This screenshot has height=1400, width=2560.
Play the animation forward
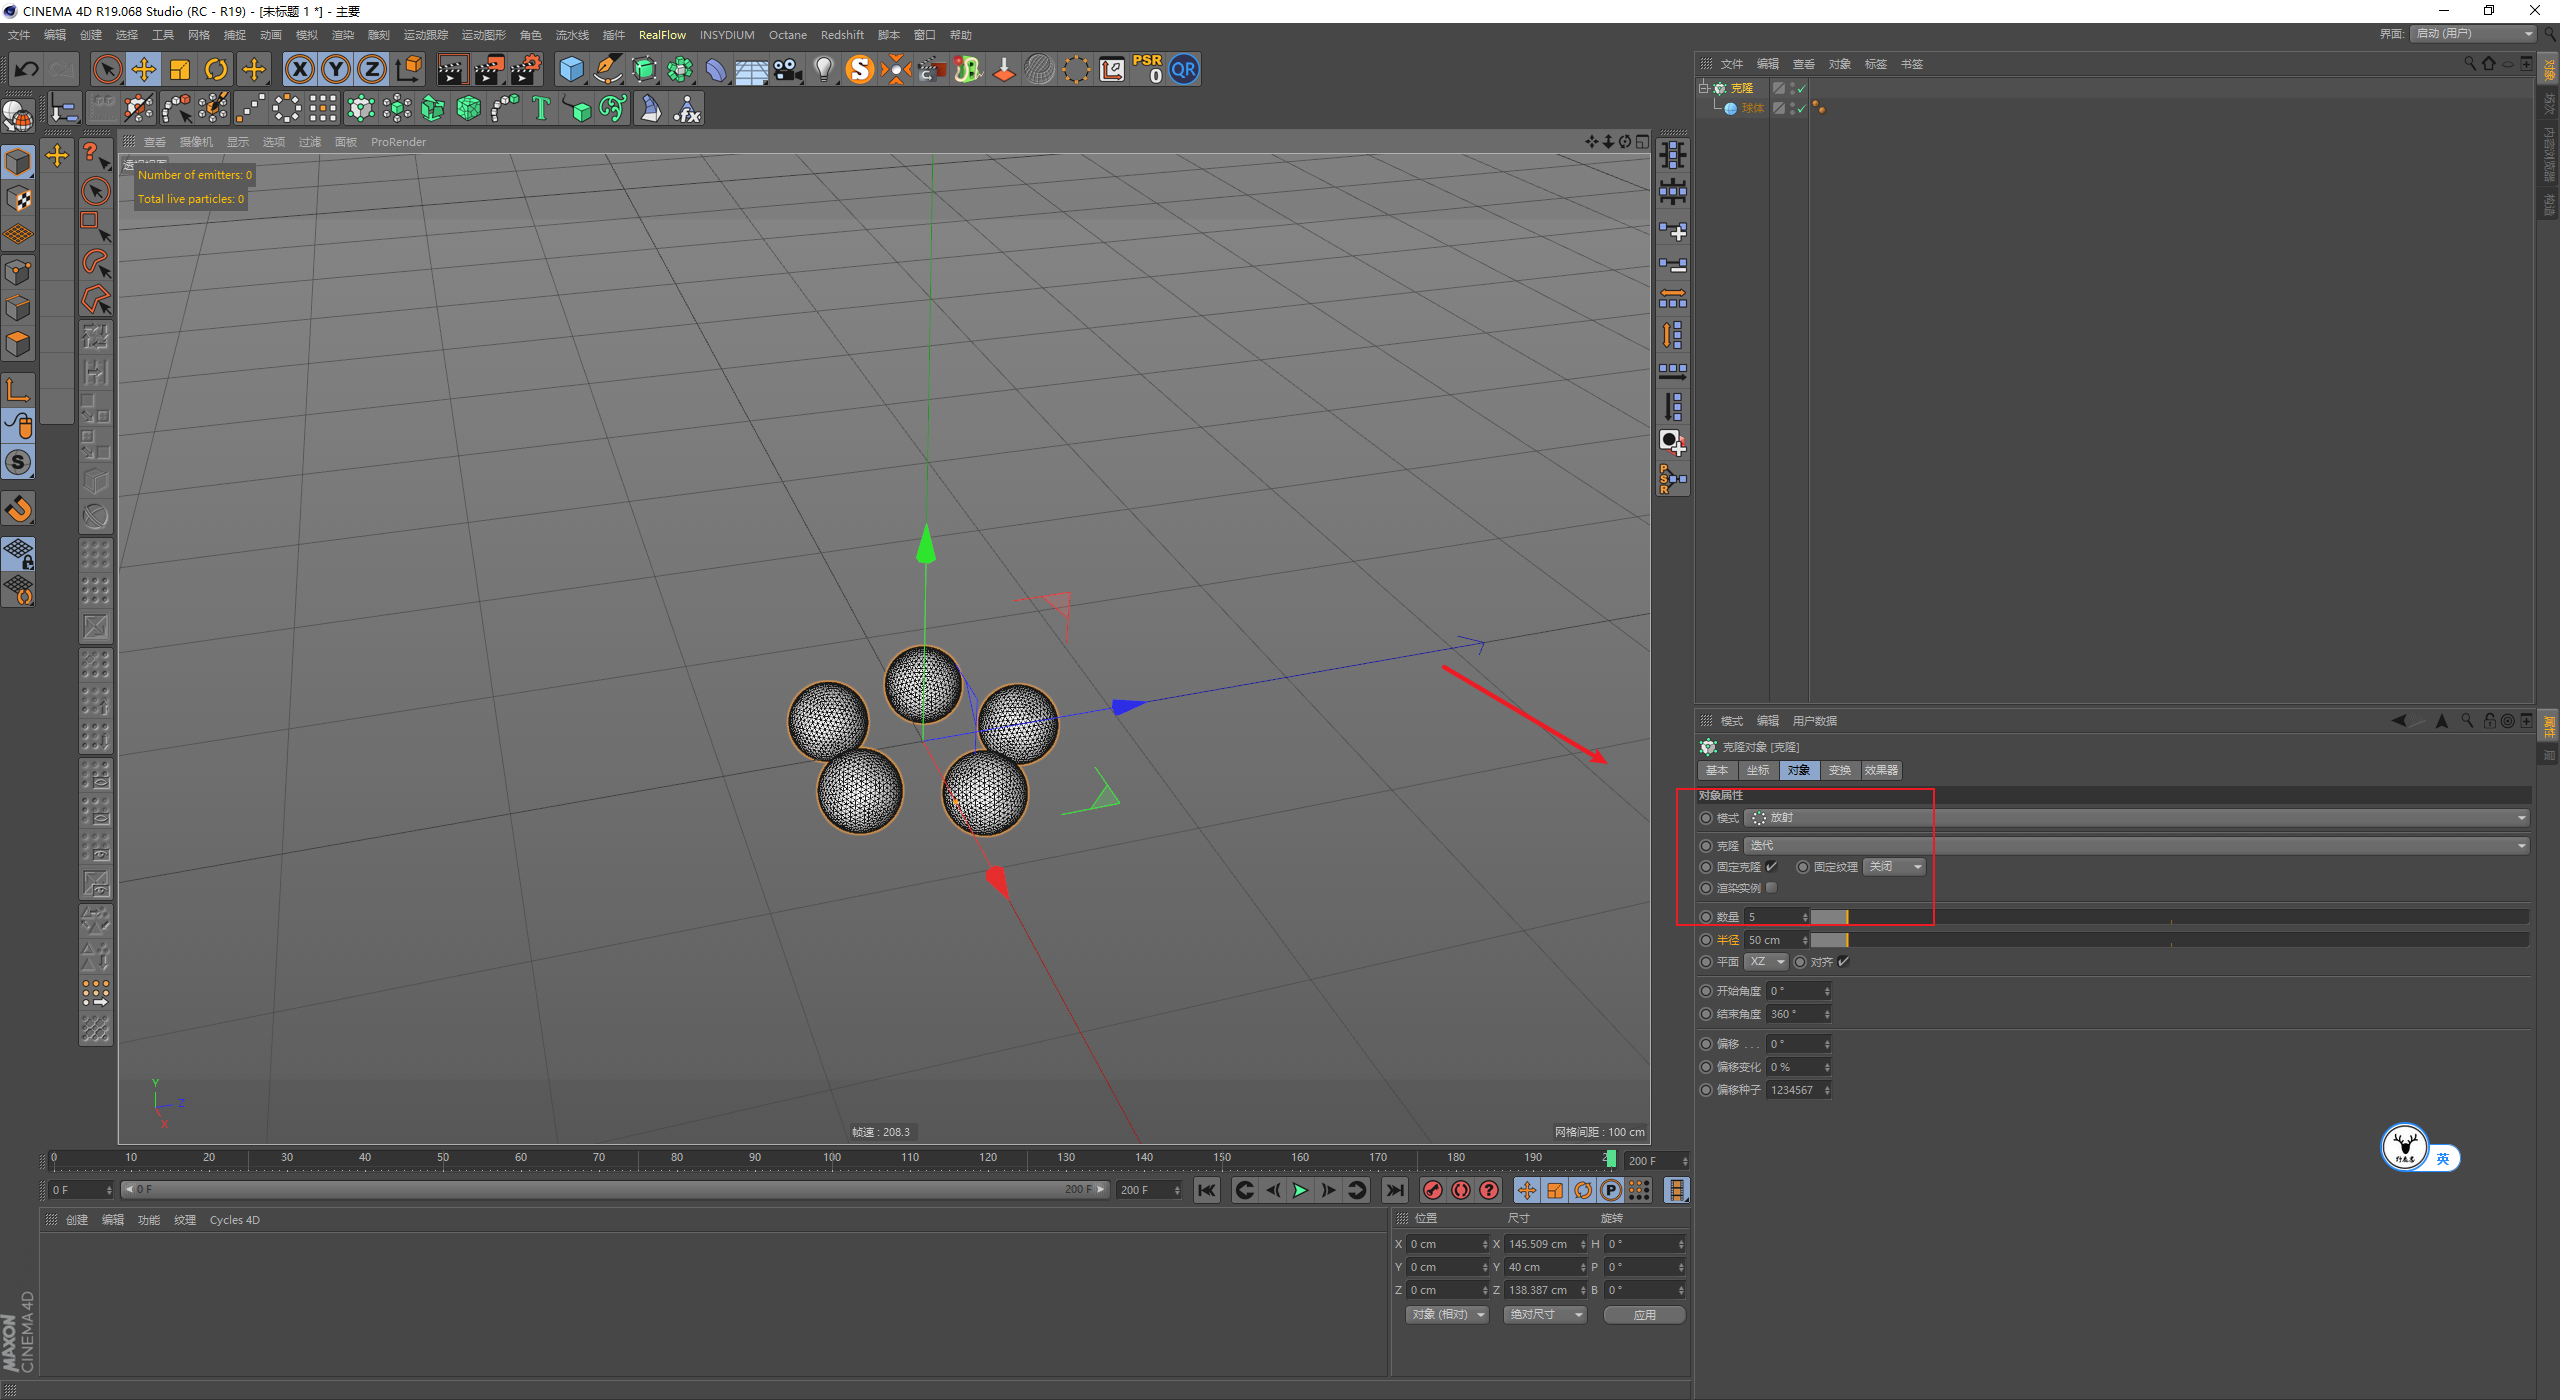tap(1300, 1190)
